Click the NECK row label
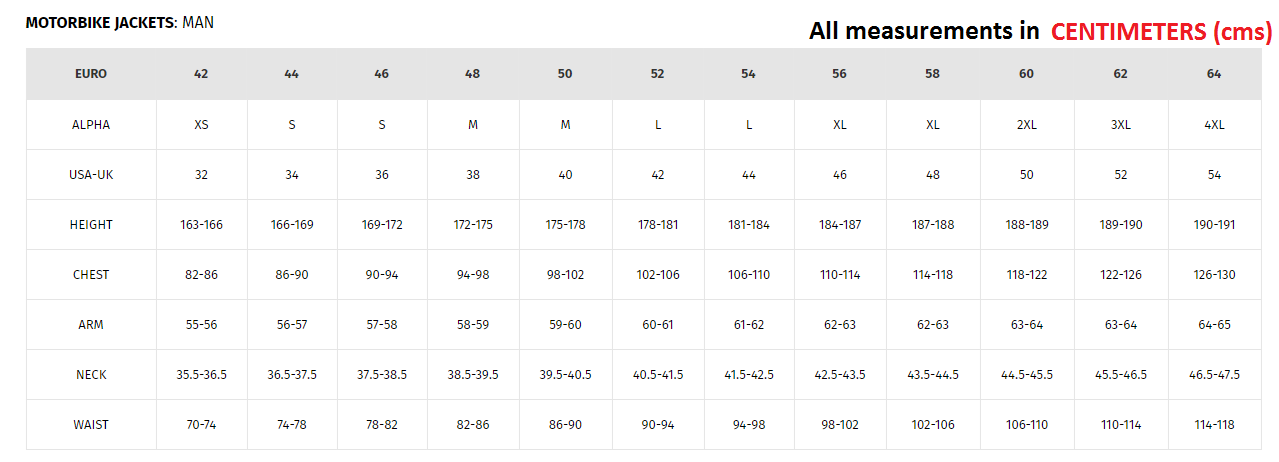1279x462 pixels. tap(91, 375)
